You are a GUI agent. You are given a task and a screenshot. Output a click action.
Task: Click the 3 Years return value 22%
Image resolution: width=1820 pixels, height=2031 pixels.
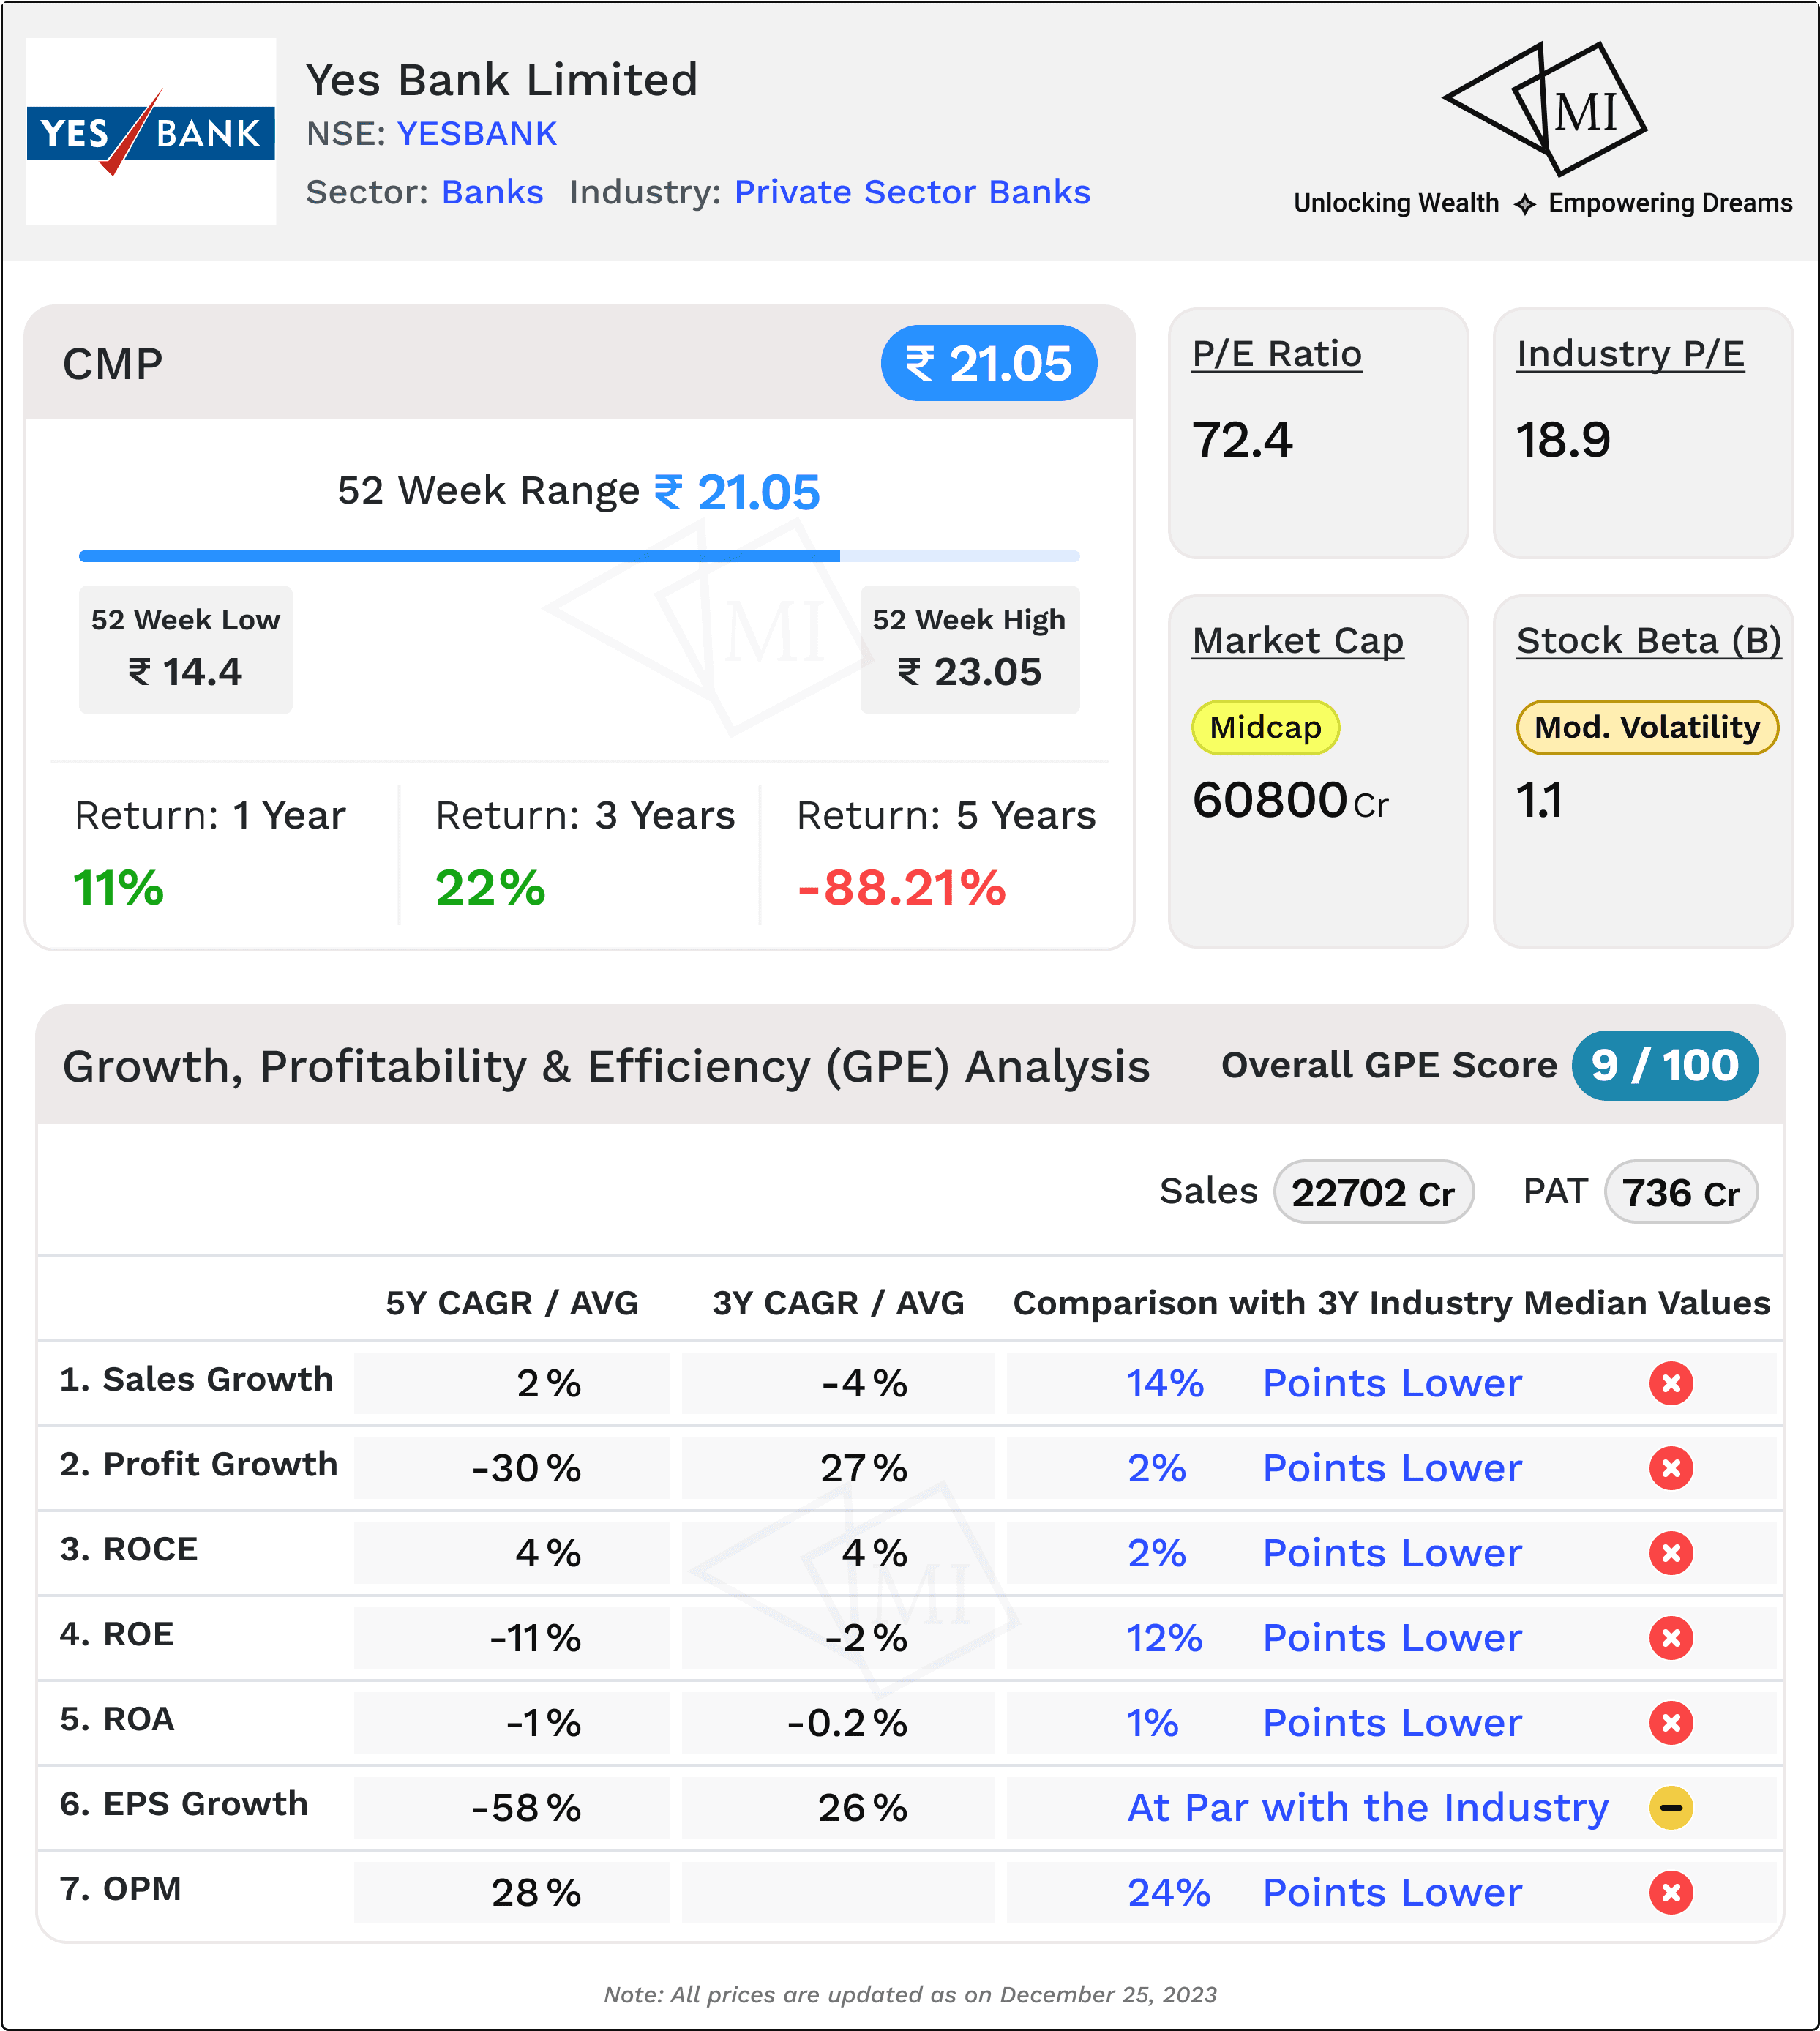(490, 888)
